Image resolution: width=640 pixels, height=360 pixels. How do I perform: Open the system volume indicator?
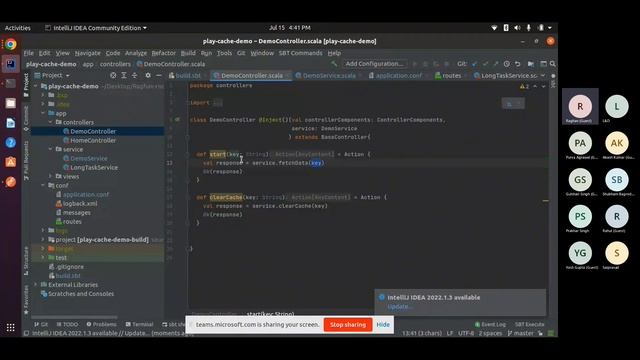click(x=517, y=28)
